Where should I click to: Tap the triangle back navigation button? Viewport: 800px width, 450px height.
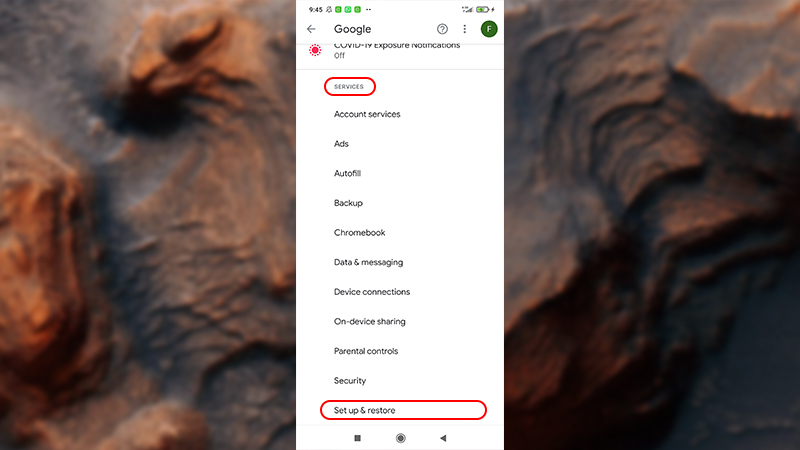click(443, 438)
